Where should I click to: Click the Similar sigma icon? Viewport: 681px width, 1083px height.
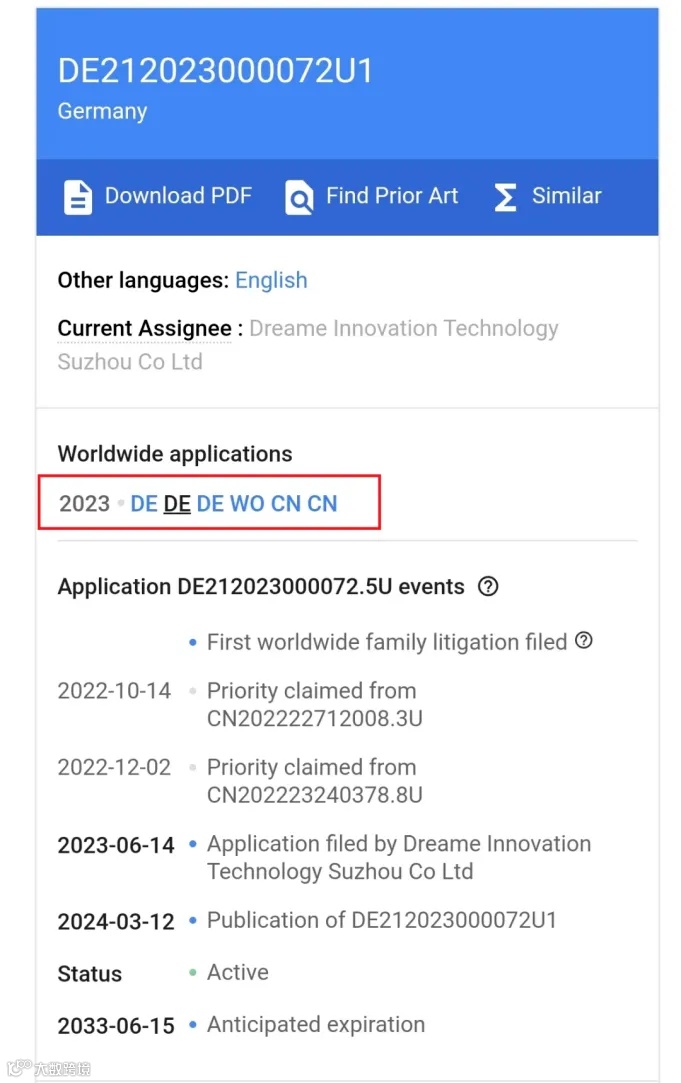point(505,197)
